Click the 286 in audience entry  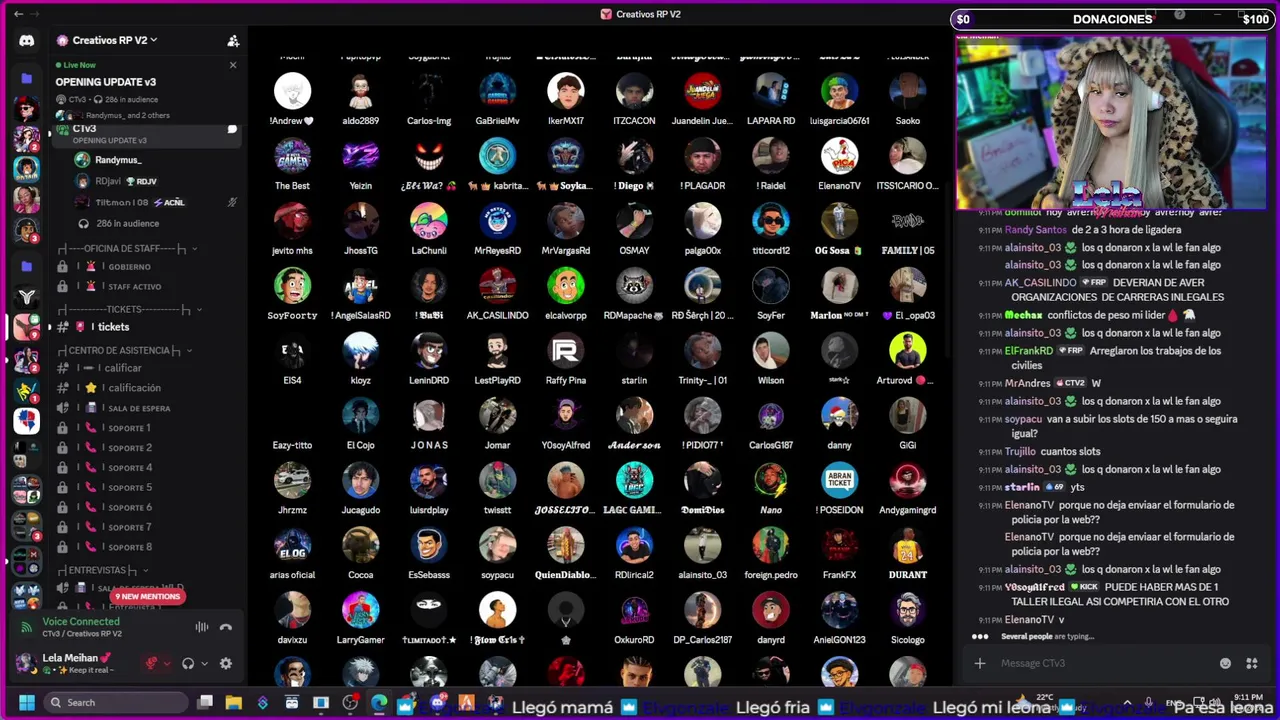127,223
